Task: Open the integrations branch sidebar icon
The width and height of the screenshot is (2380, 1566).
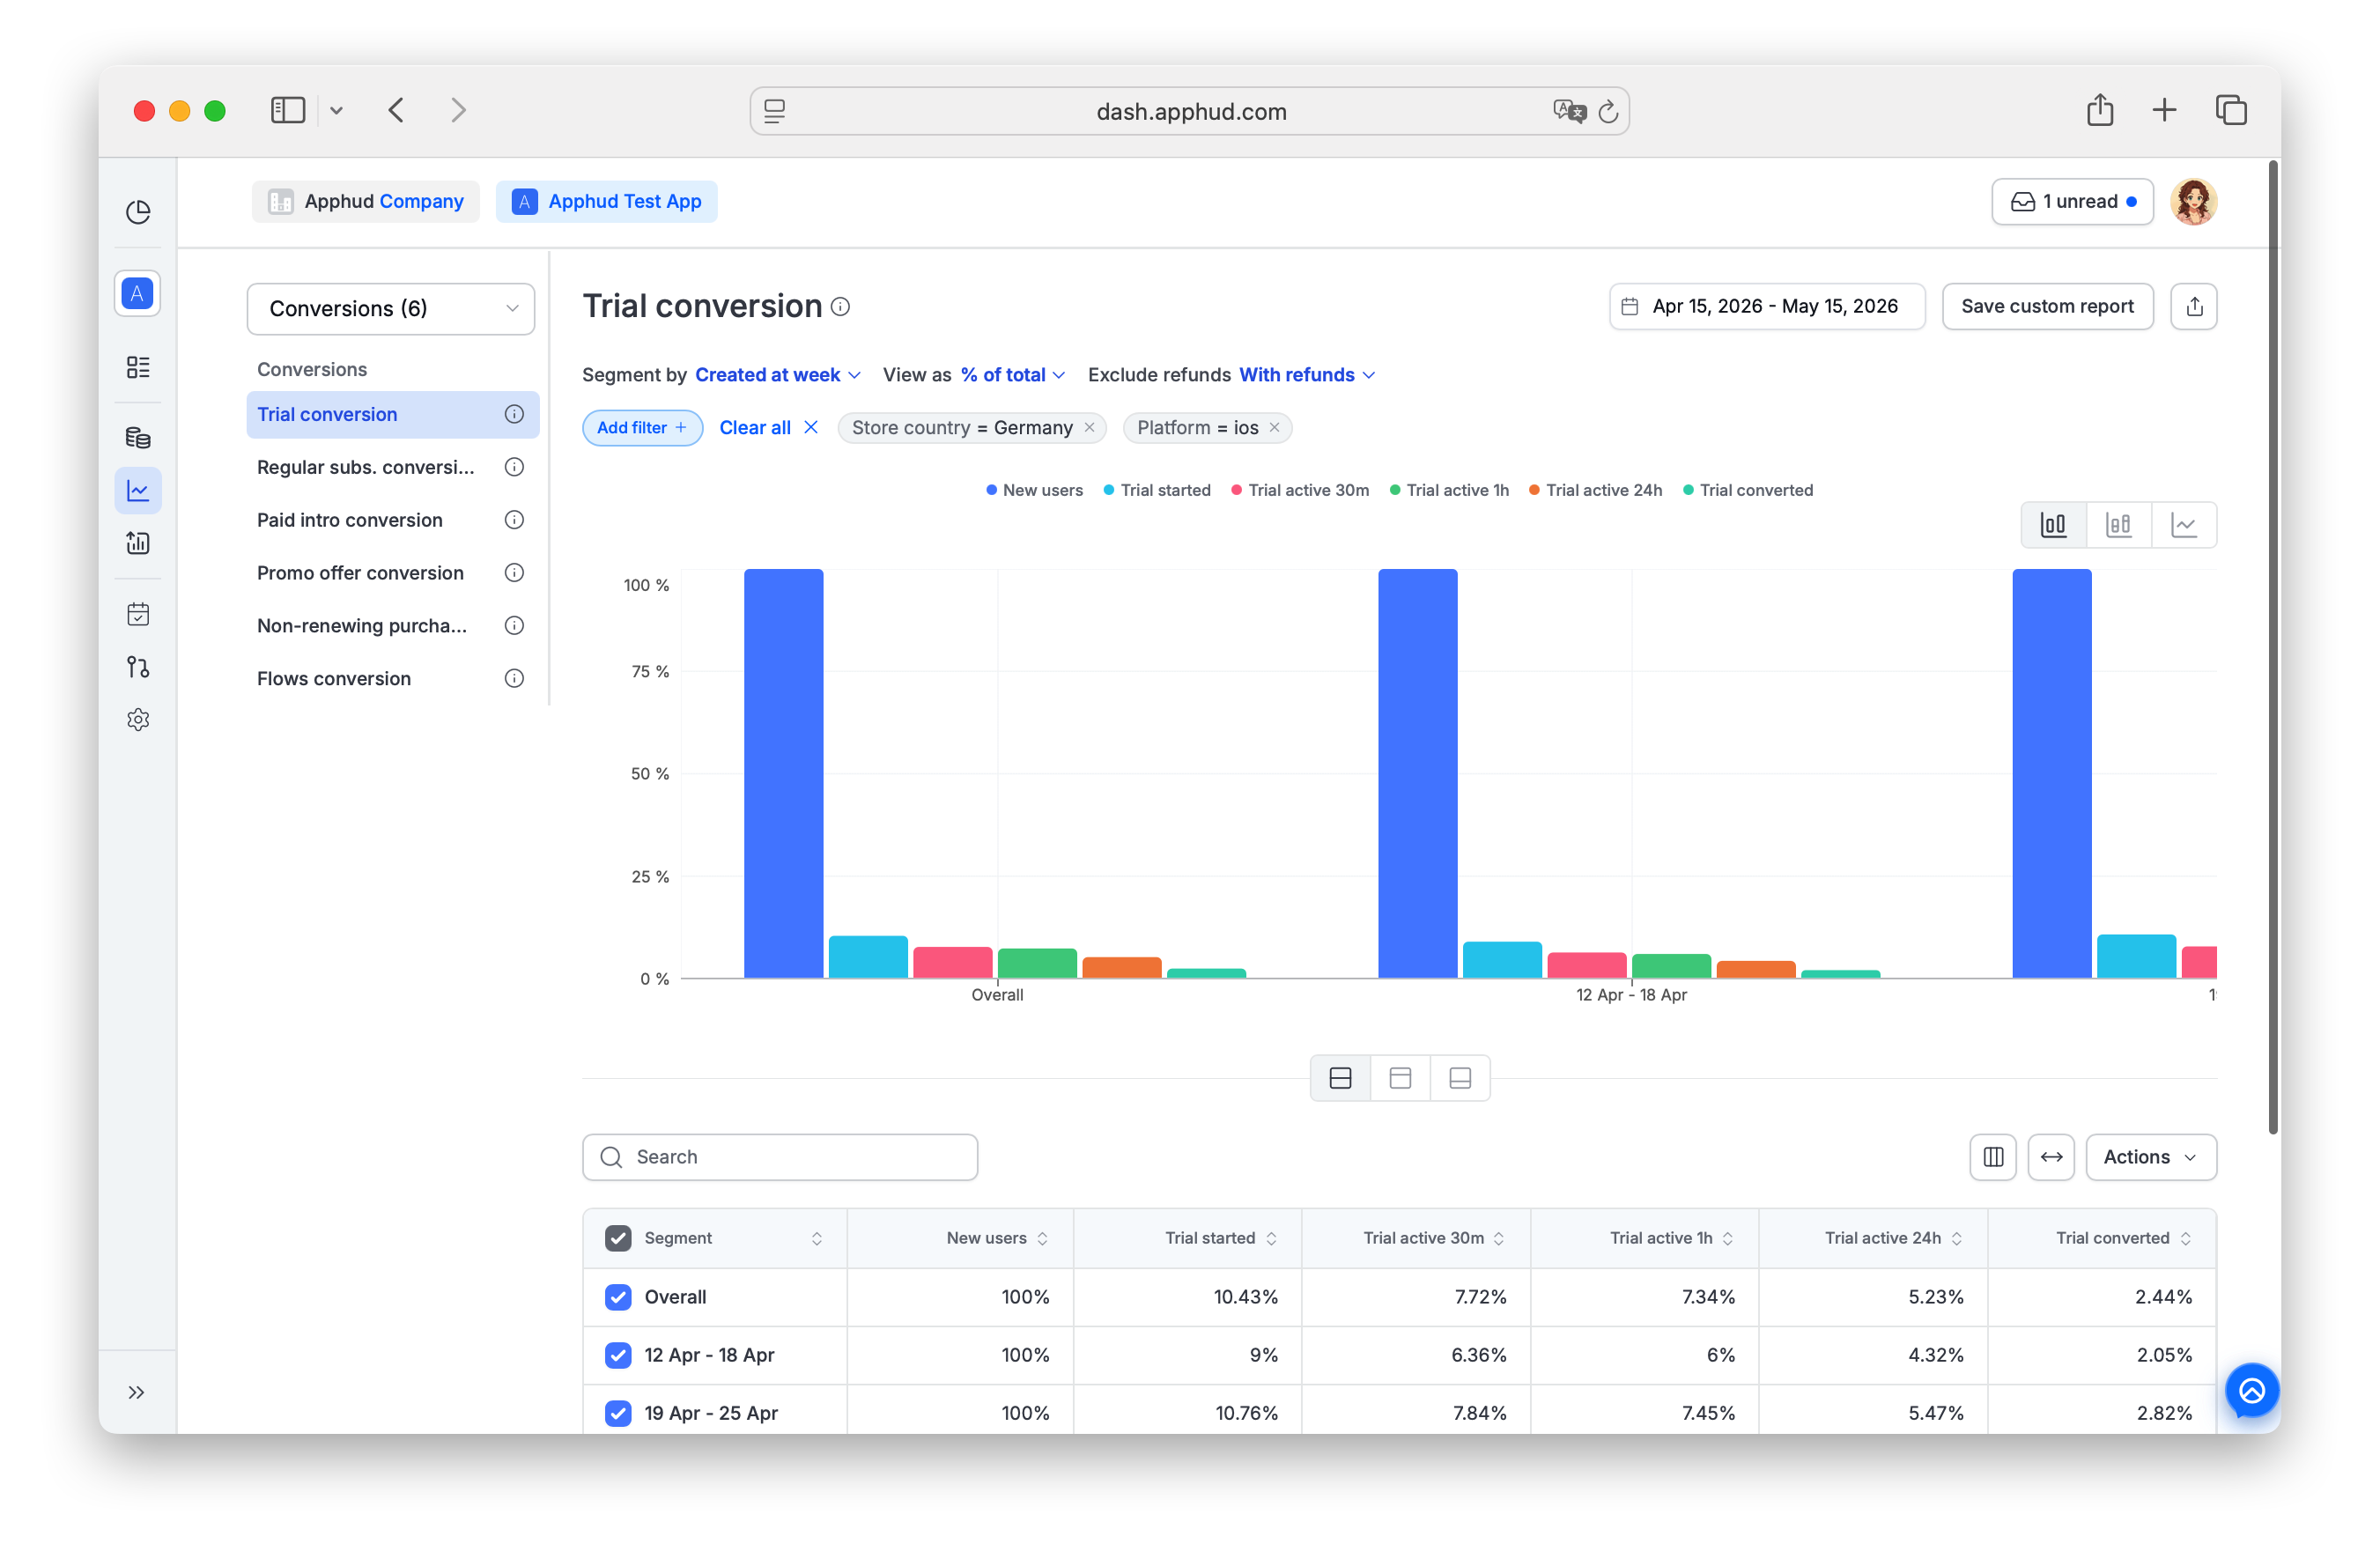Action: 138,667
